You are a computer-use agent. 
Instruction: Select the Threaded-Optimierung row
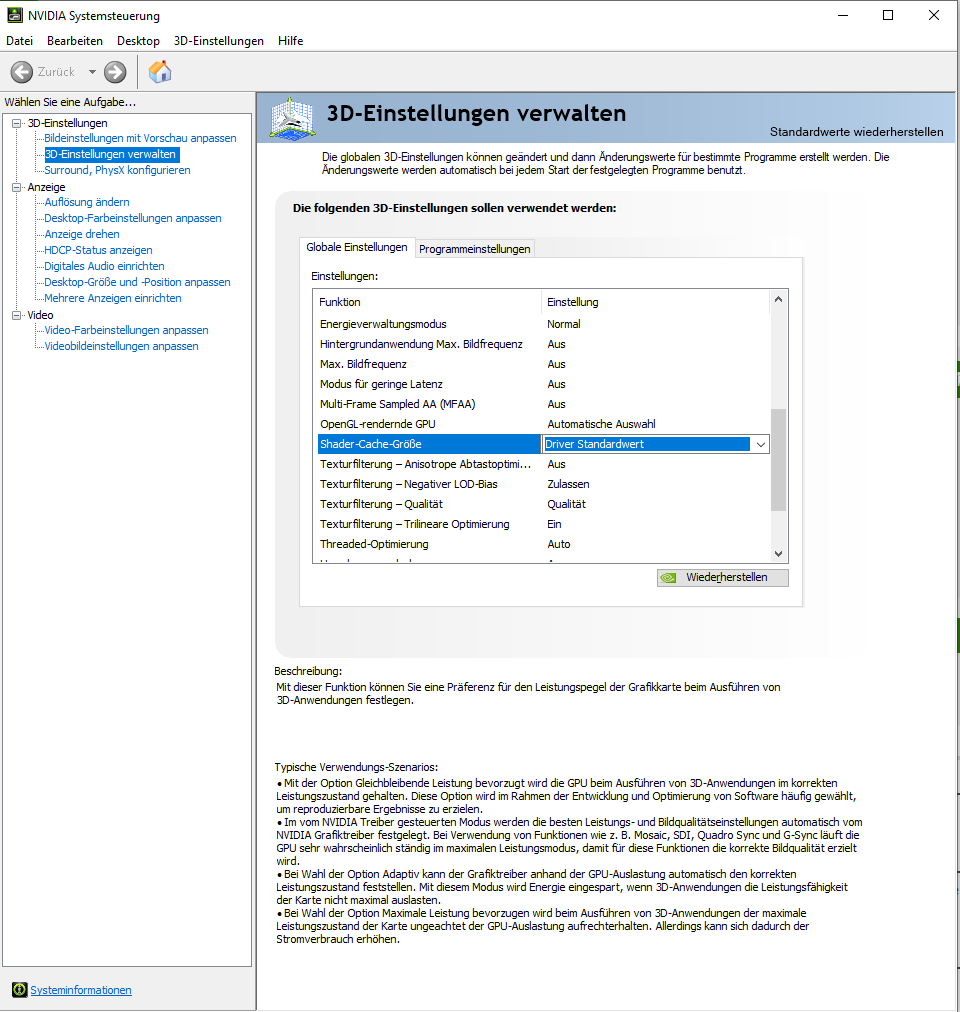pos(544,544)
